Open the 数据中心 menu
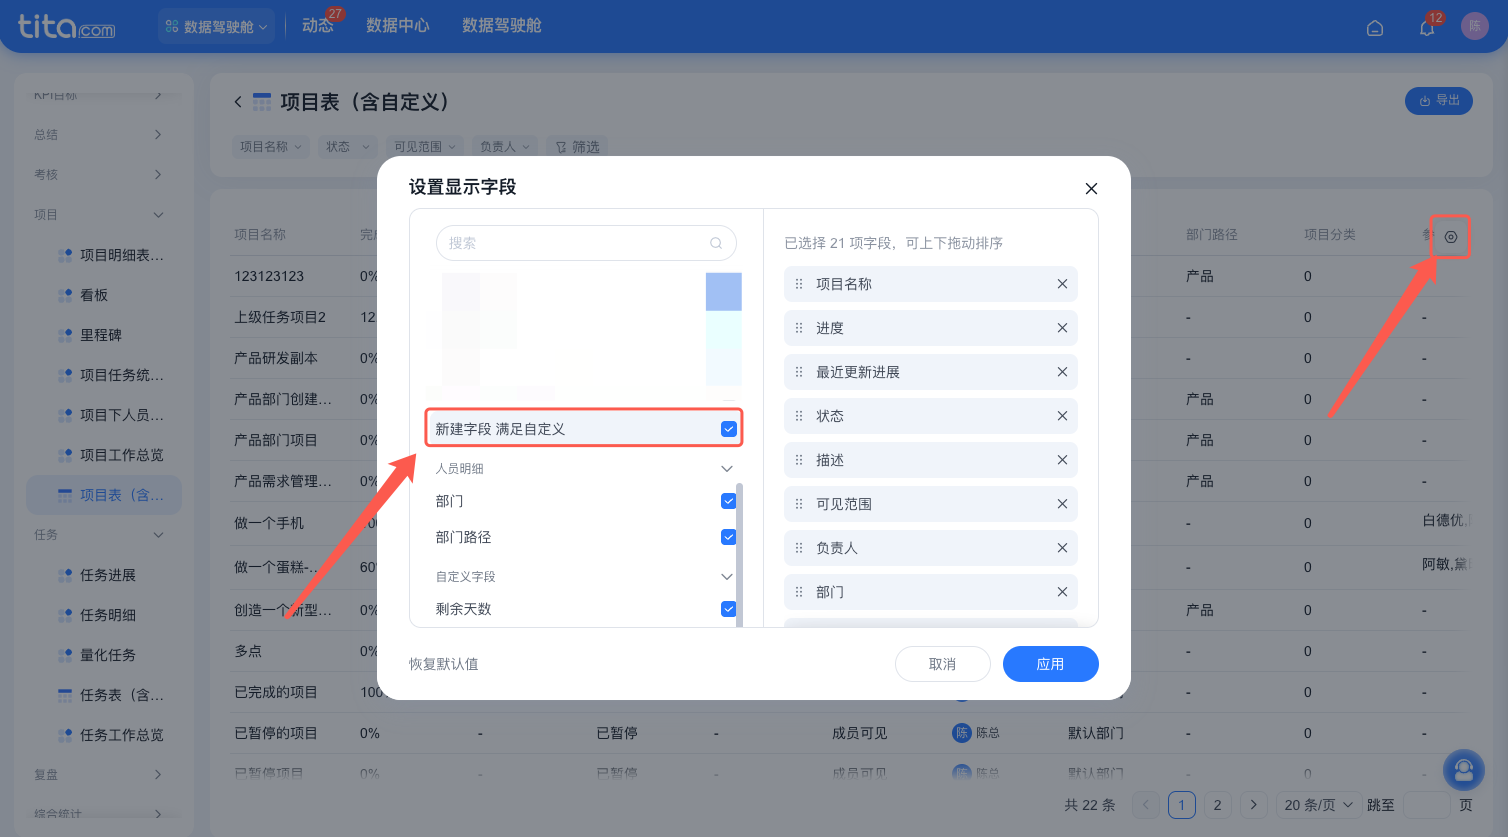The image size is (1508, 837). pyautogui.click(x=398, y=26)
